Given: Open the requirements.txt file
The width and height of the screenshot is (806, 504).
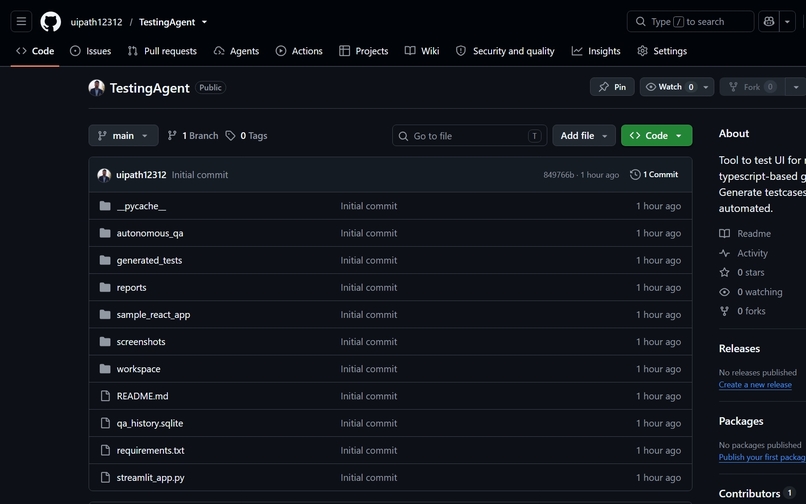Looking at the screenshot, I should click(x=150, y=451).
